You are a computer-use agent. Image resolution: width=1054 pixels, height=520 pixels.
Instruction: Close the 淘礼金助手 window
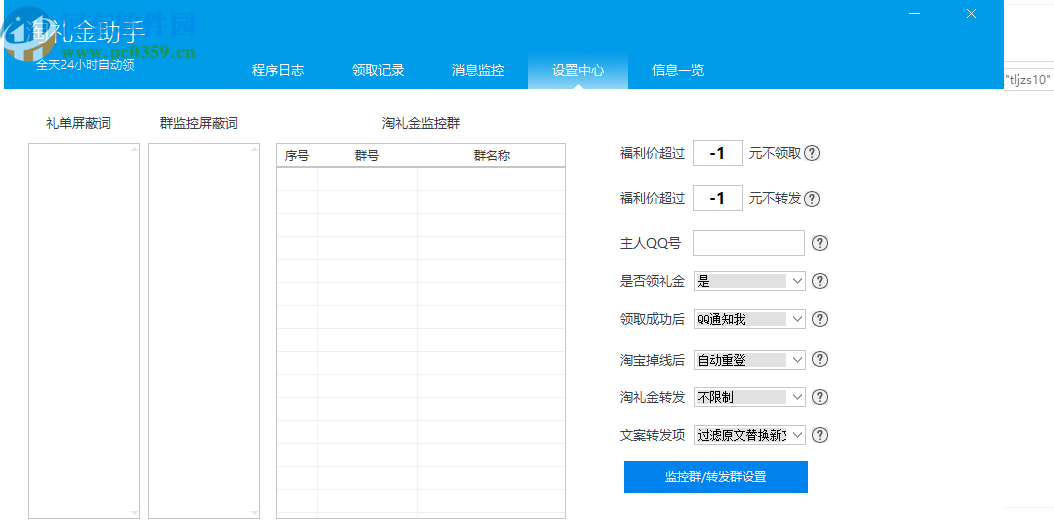pyautogui.click(x=971, y=13)
